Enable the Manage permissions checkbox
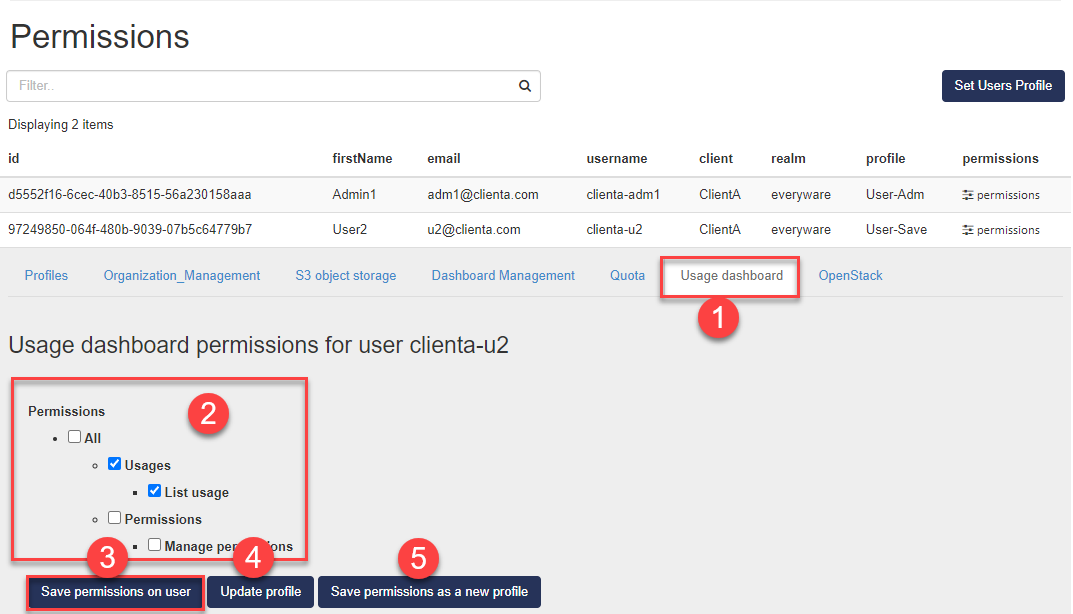Screen dimensions: 1073x614 (154, 545)
